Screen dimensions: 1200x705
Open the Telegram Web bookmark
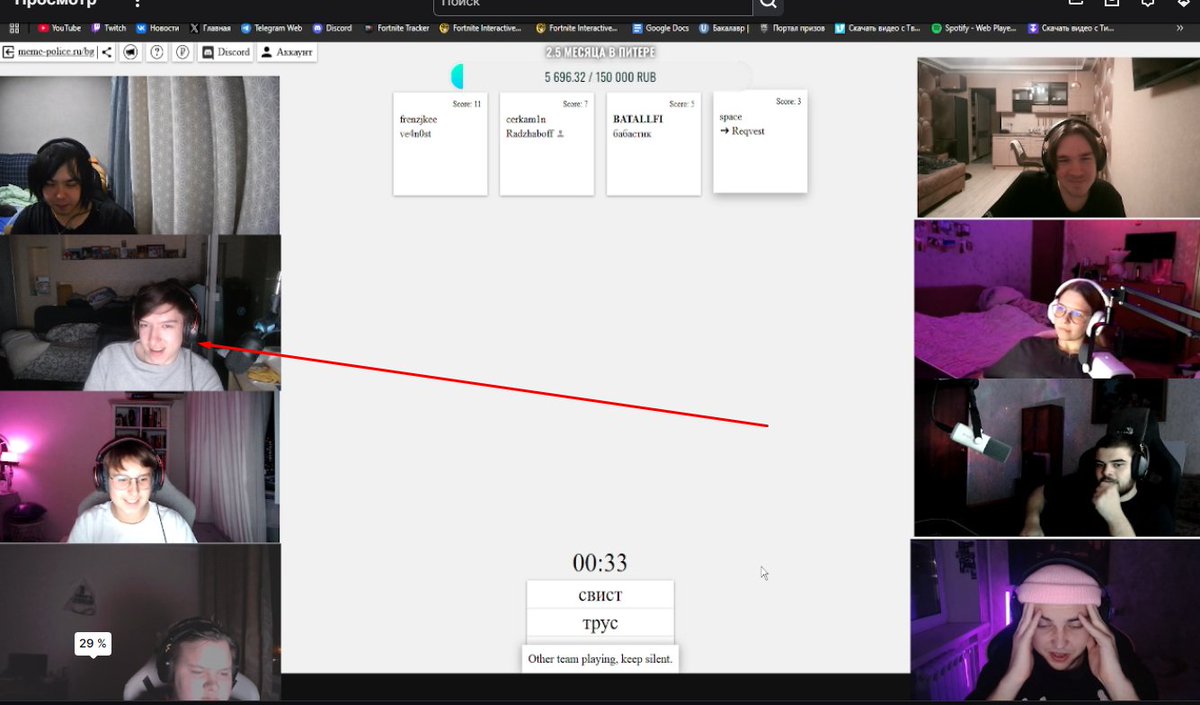coord(271,28)
